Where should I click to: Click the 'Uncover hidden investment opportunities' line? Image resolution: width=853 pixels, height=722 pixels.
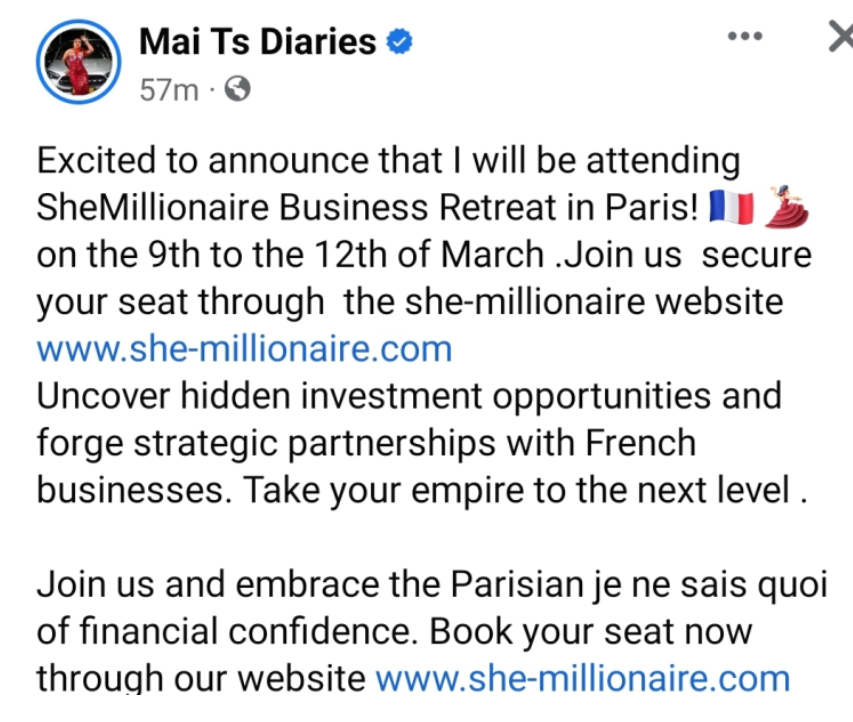(409, 397)
